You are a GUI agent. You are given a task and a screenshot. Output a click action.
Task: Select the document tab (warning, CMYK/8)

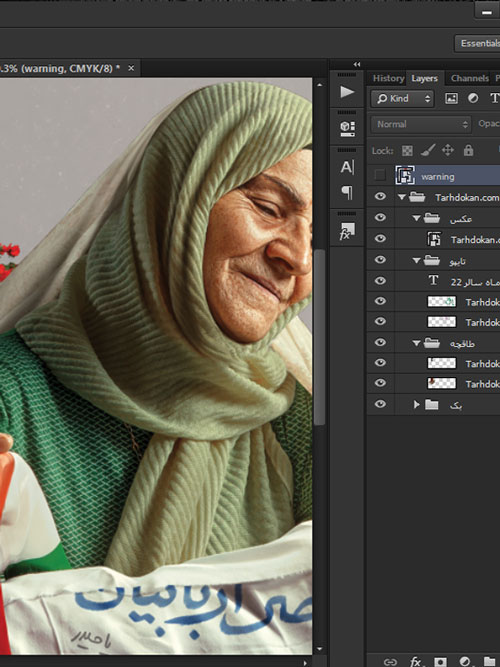click(x=60, y=68)
